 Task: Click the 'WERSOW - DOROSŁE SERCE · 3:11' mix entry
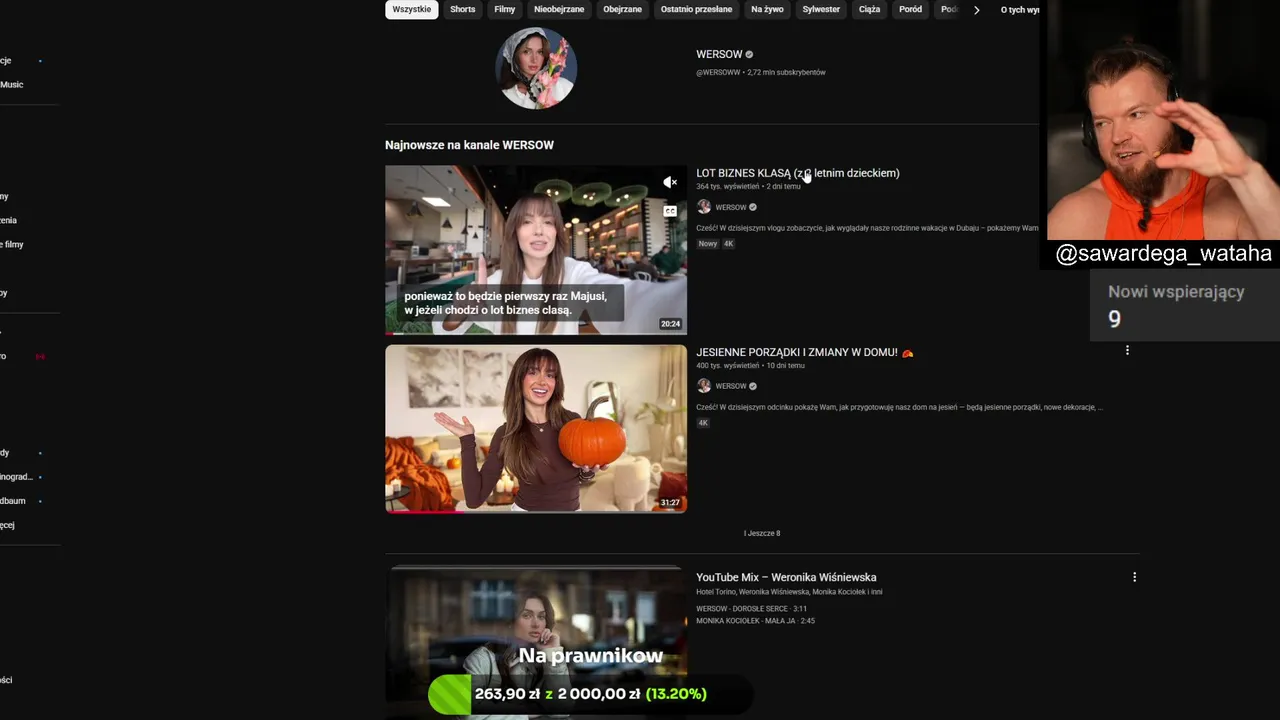[x=751, y=608]
